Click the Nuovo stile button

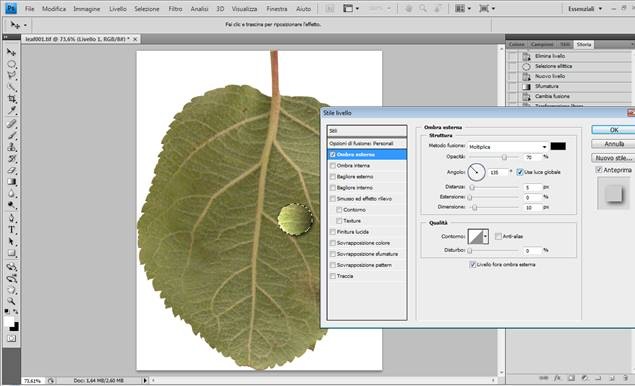point(614,158)
